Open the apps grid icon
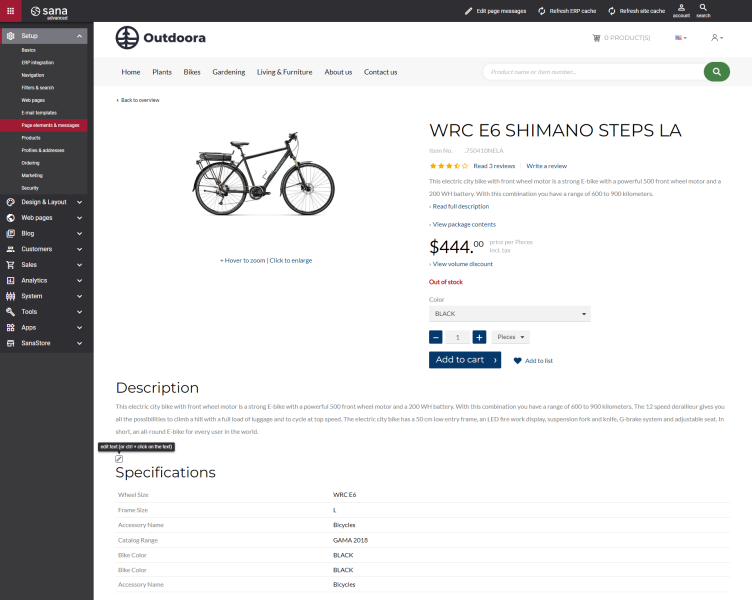The width and height of the screenshot is (752, 600). 11,11
